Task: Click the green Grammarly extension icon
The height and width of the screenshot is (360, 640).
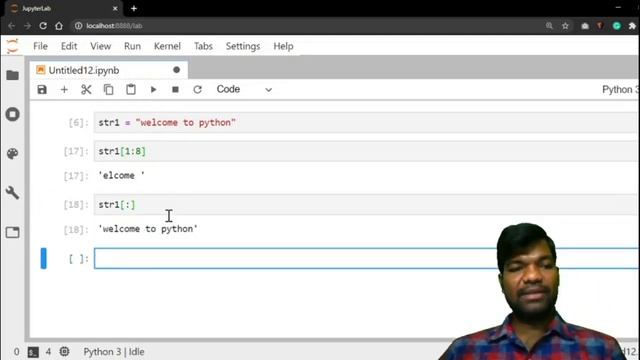Action: point(617,26)
